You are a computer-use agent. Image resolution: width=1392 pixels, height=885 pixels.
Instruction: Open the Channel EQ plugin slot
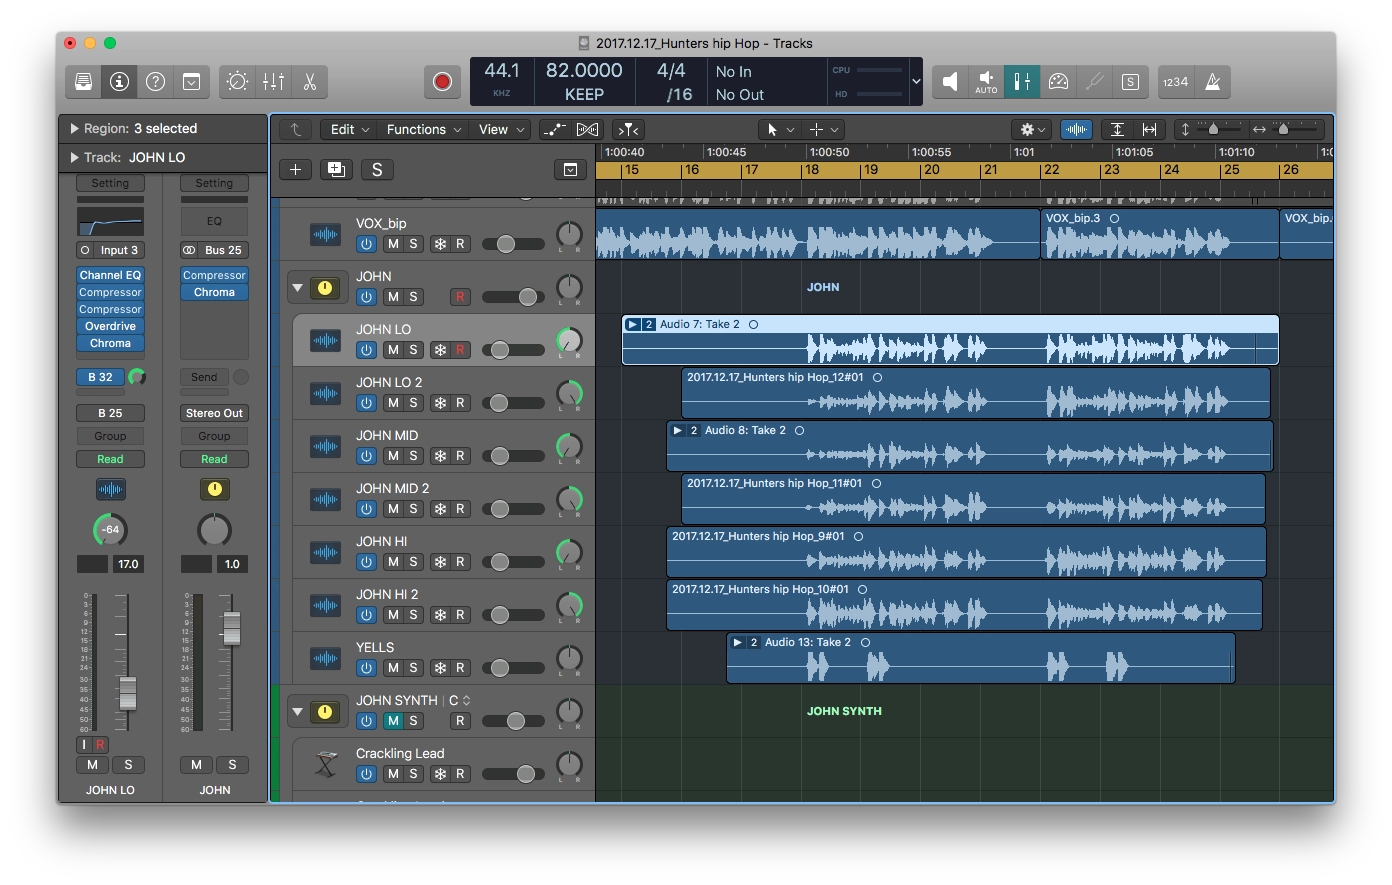click(x=110, y=274)
